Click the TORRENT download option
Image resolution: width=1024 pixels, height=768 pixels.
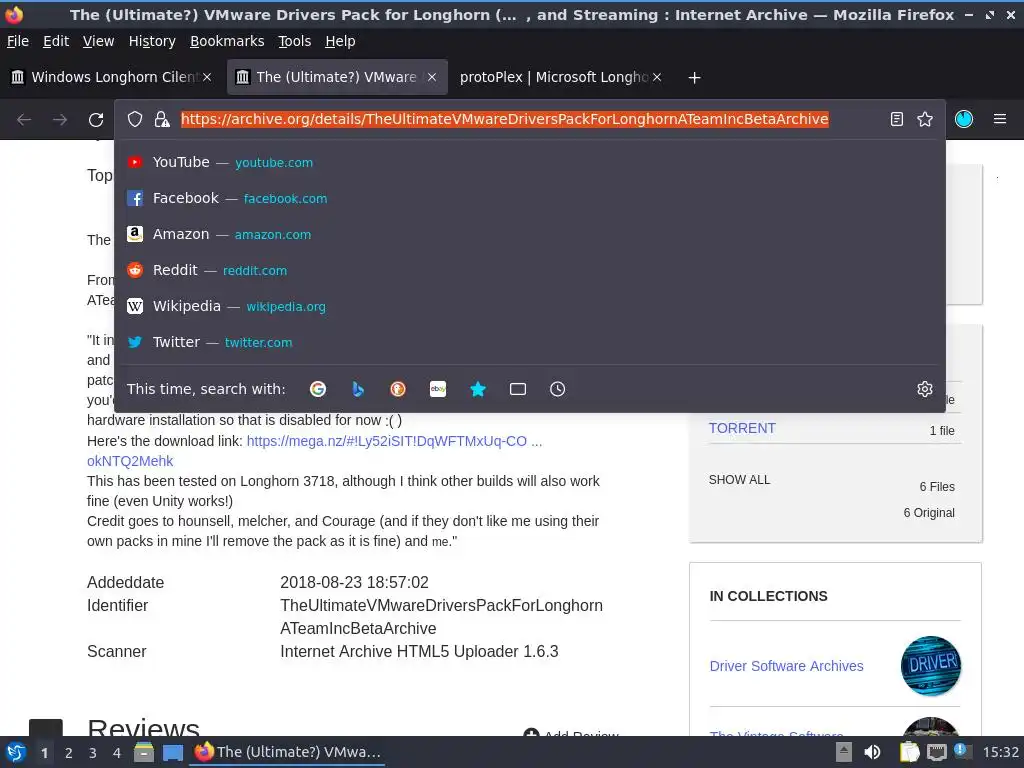[742, 428]
